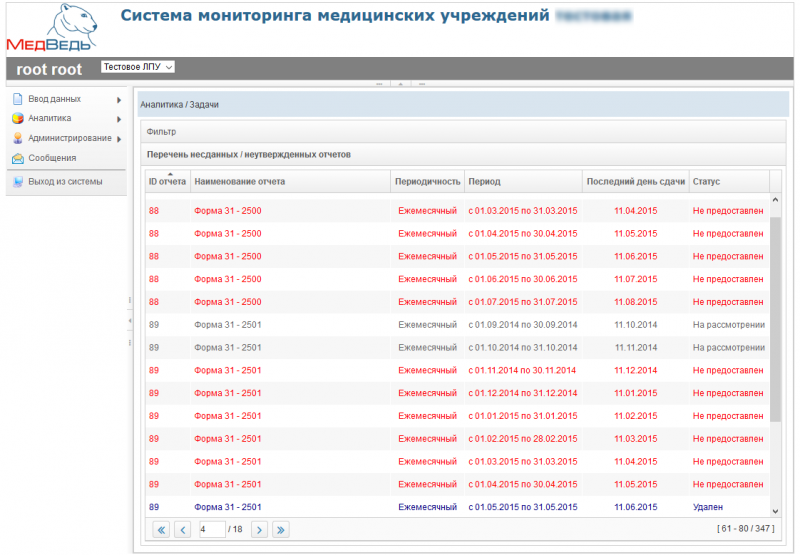
Task: Click Форма 31 - 2501 in the Удален row
Action: [x=228, y=507]
